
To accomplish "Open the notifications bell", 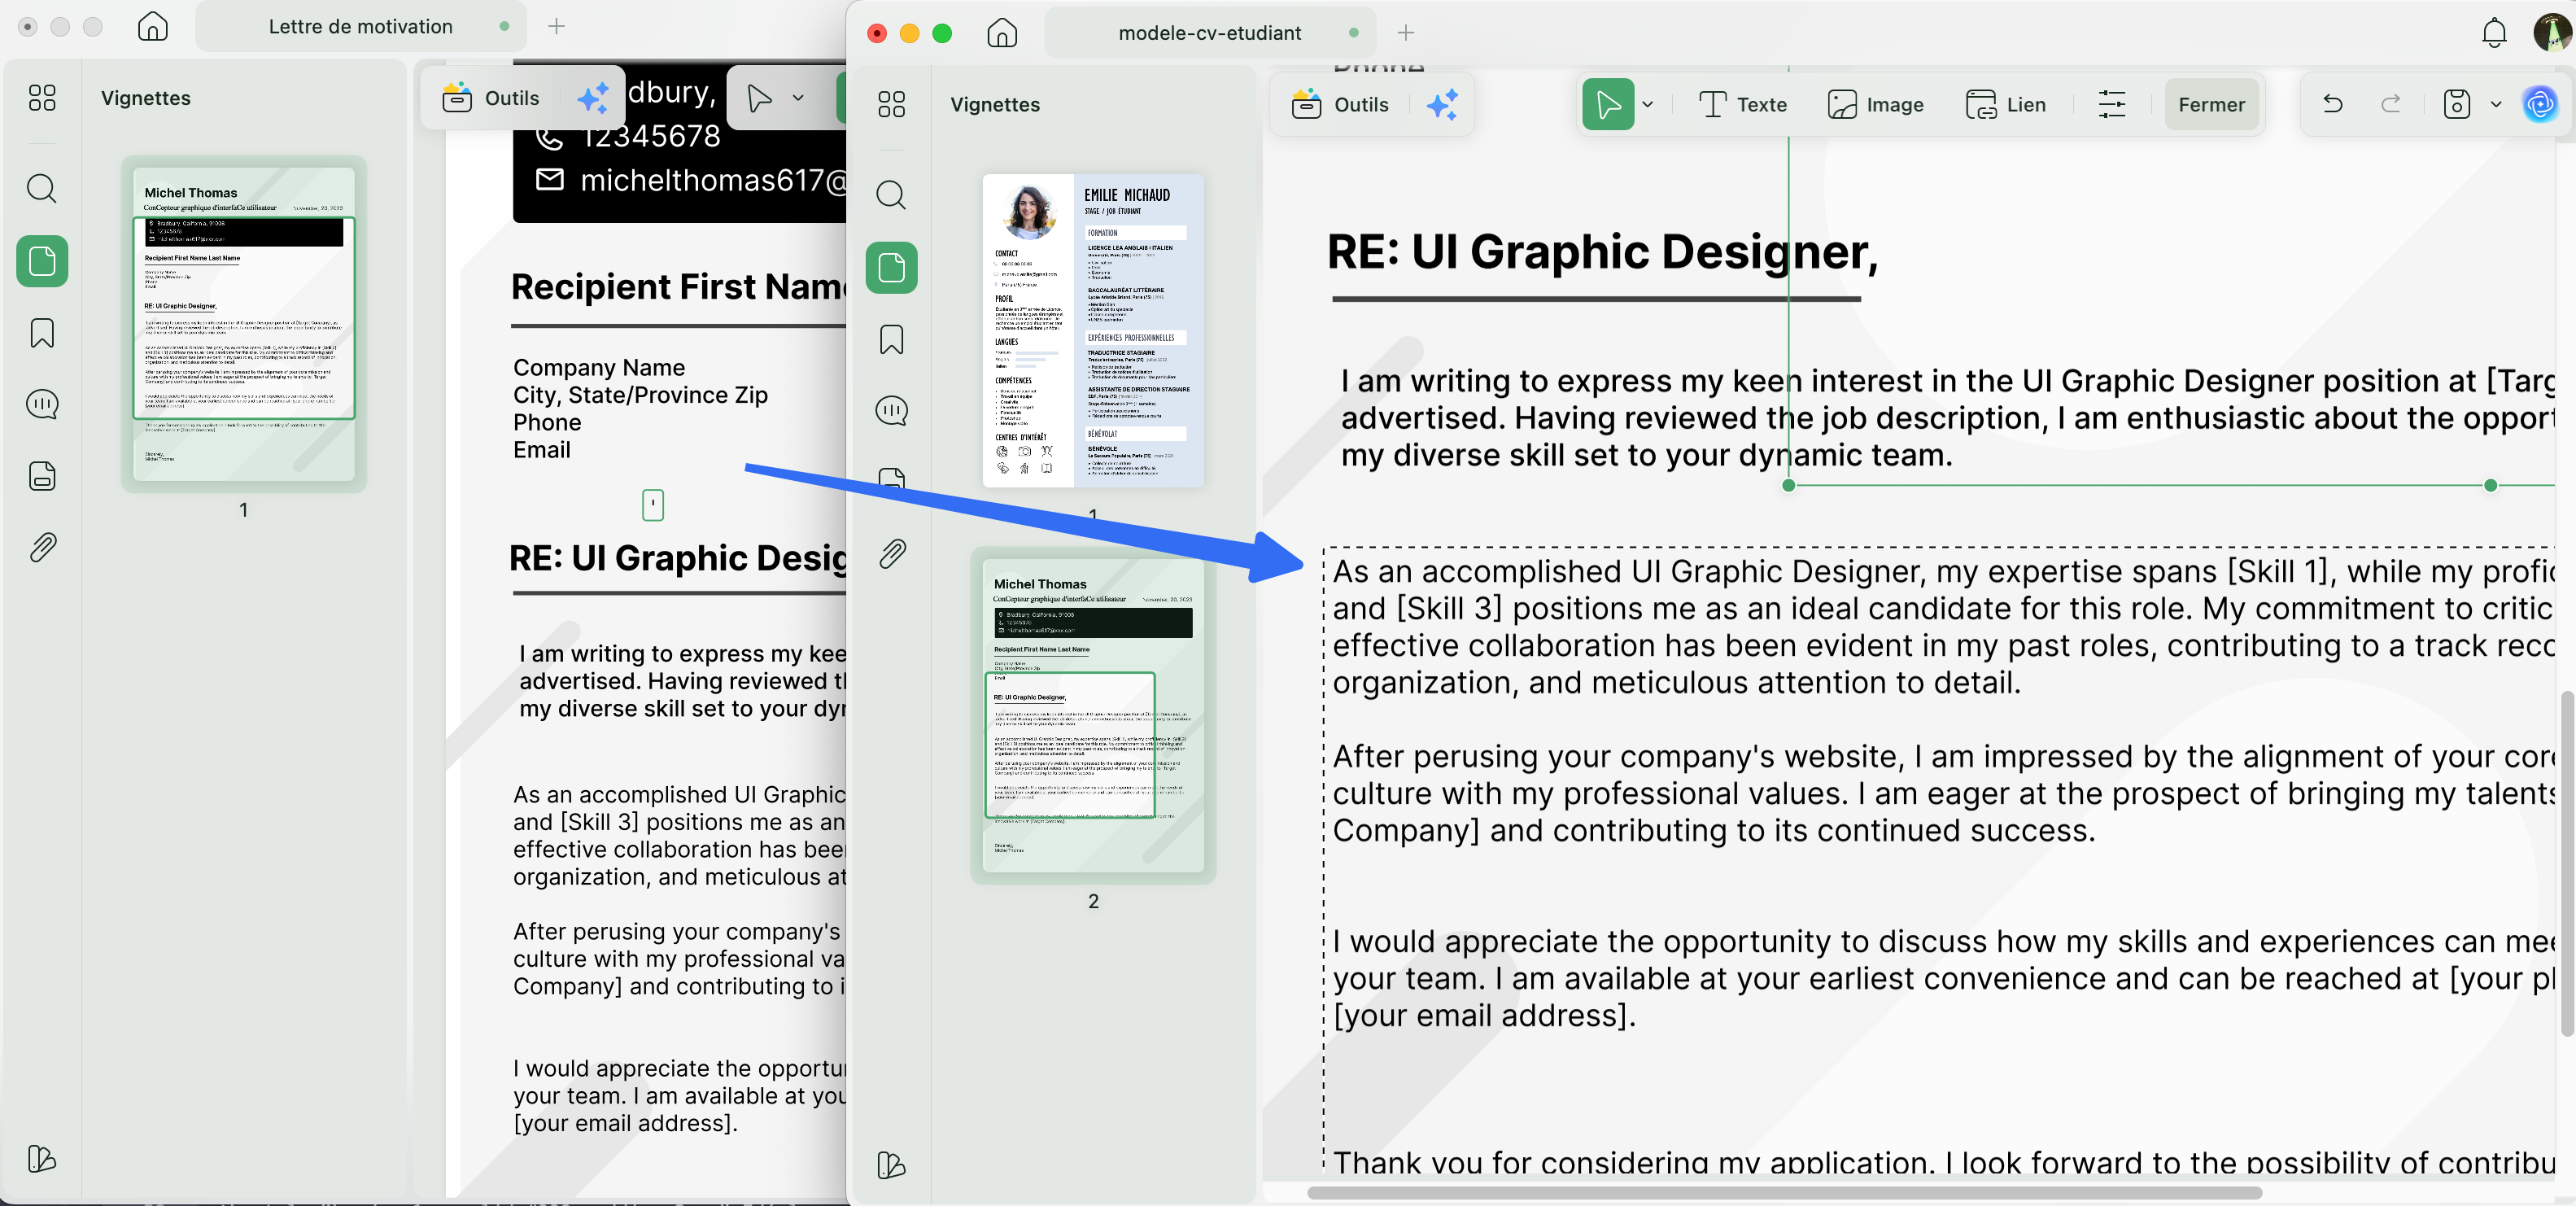I will point(2494,33).
